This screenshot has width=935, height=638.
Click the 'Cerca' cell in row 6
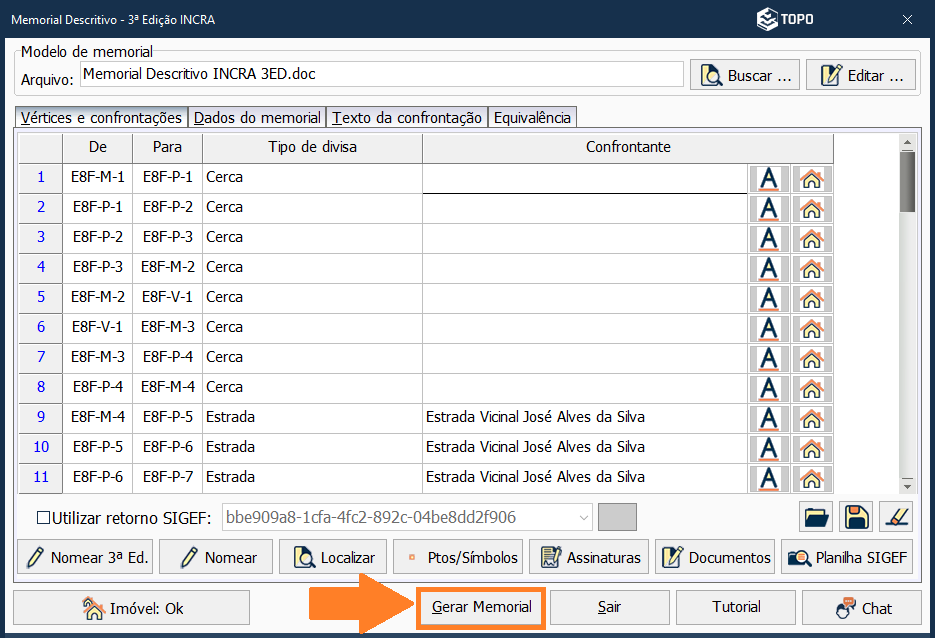tap(312, 327)
